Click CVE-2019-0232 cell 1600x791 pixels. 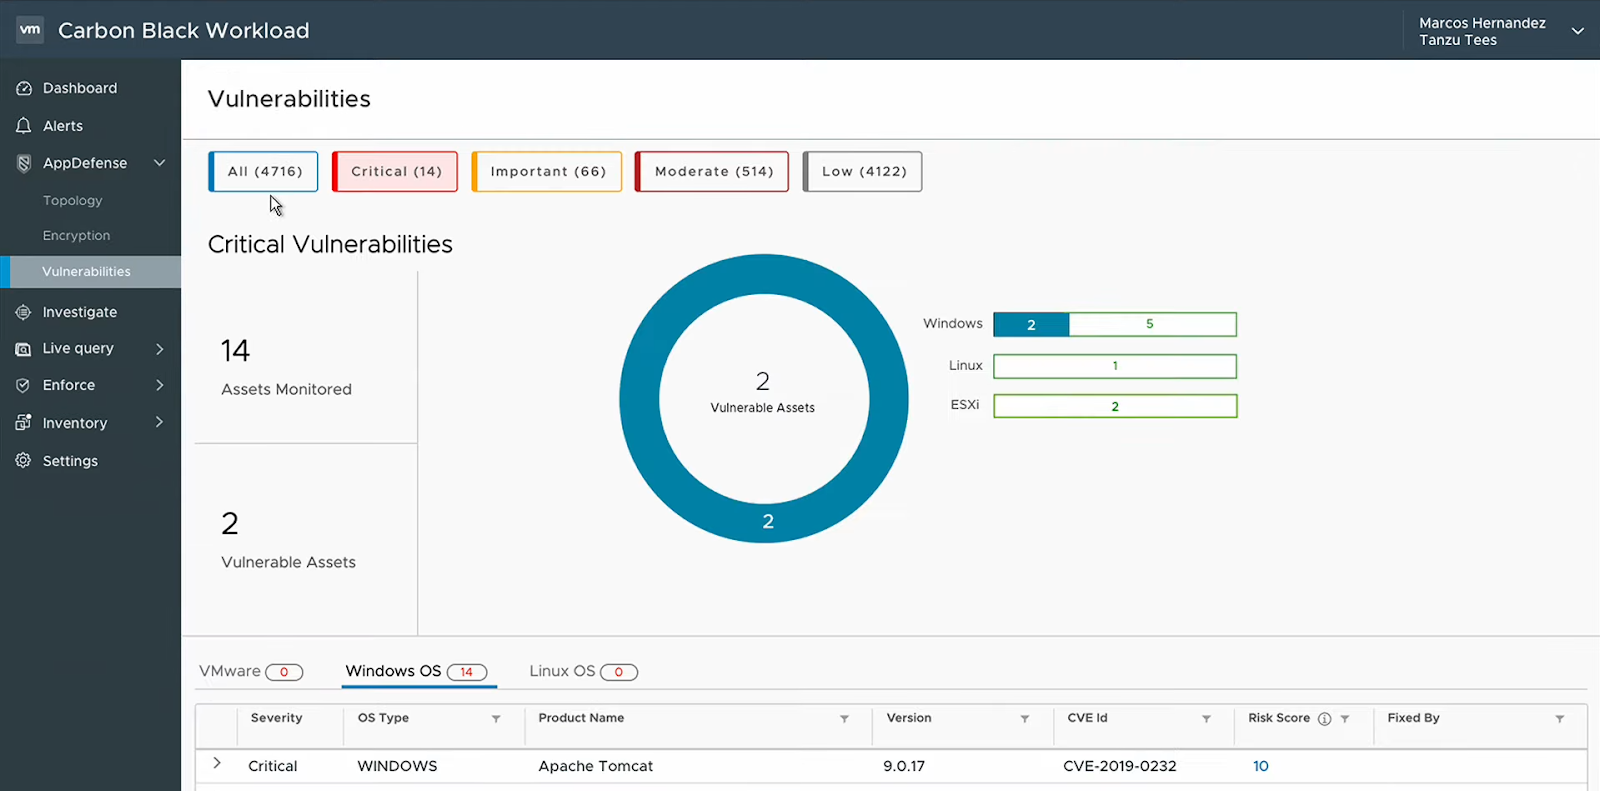(1120, 766)
